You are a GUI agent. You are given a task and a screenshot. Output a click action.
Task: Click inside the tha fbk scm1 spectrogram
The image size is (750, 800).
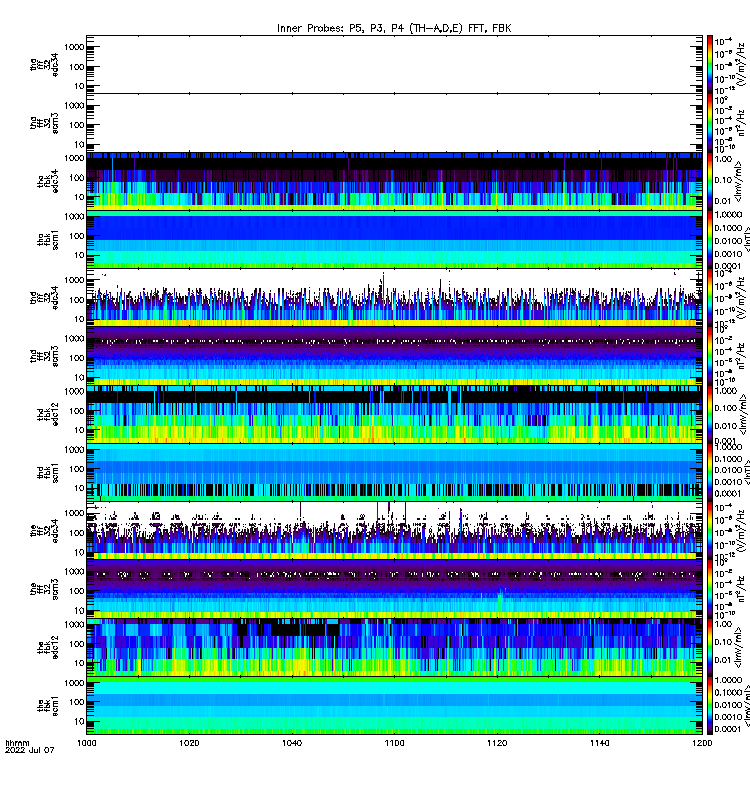(394, 240)
